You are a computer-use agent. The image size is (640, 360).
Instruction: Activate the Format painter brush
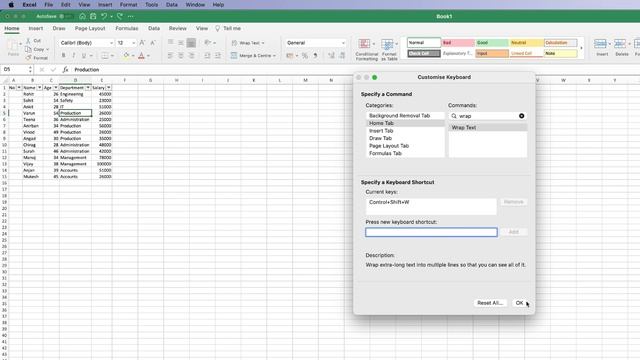pyautogui.click(x=28, y=58)
